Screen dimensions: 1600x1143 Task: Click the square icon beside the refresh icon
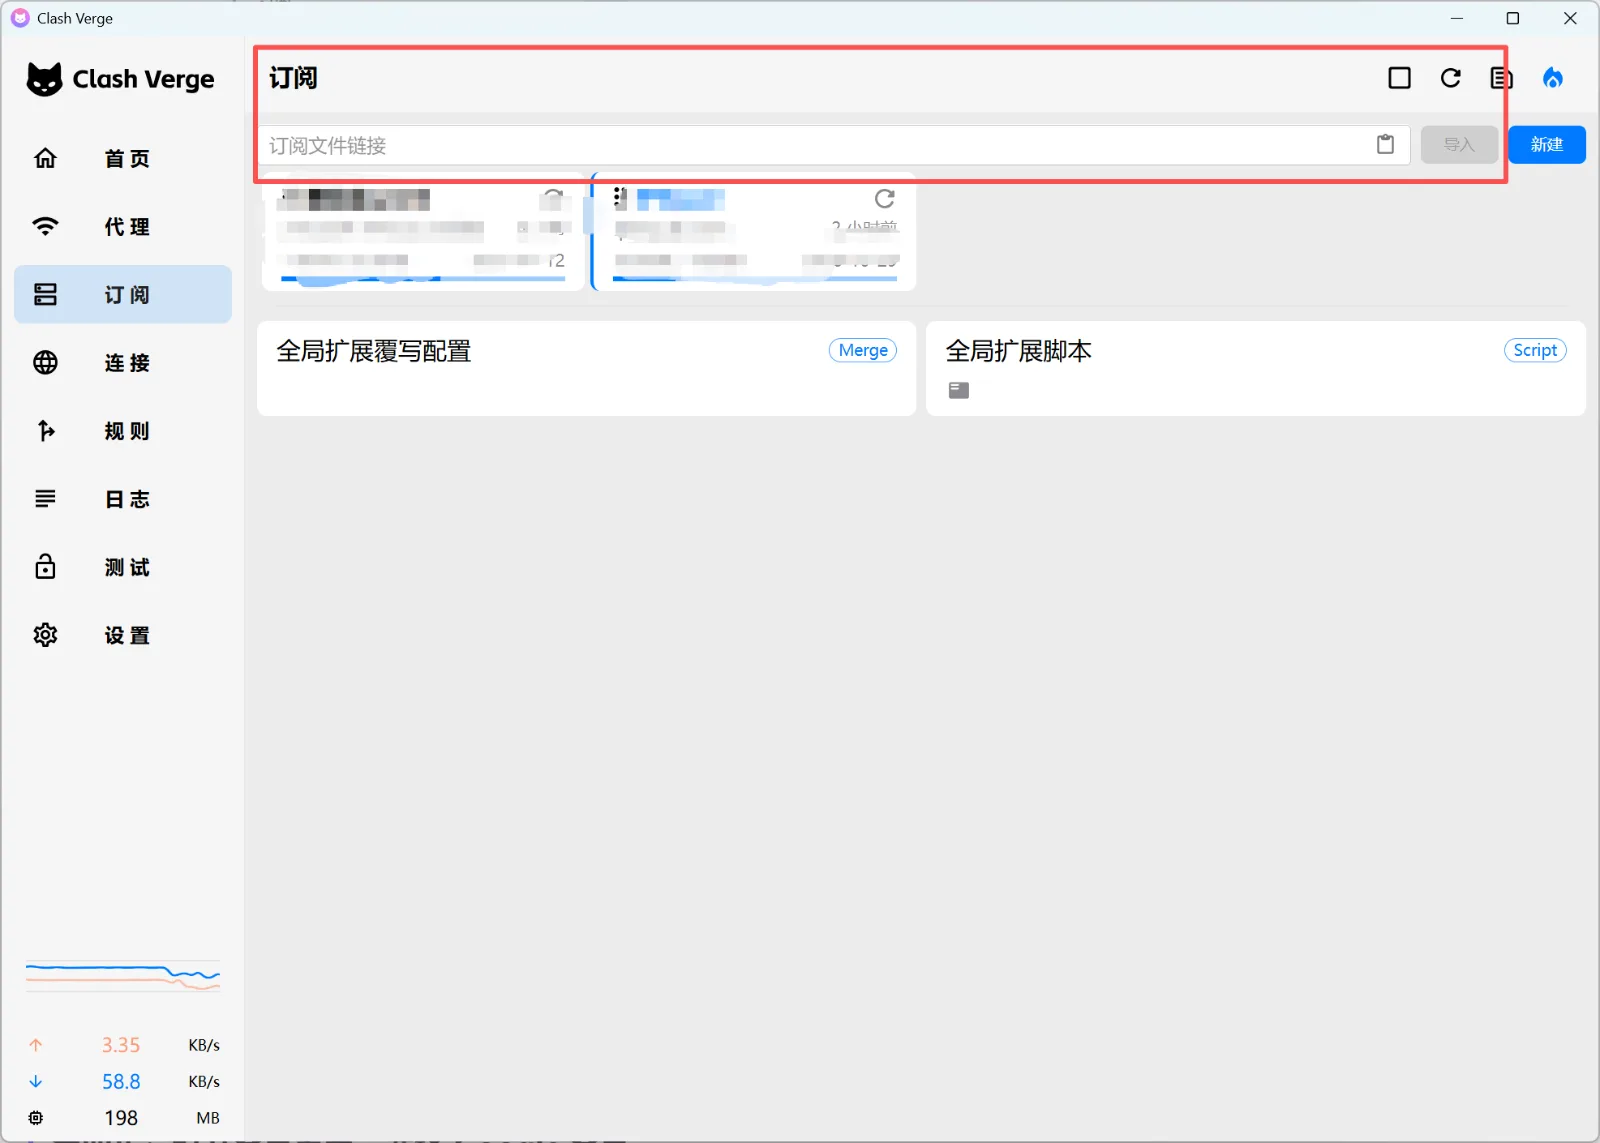(1400, 78)
